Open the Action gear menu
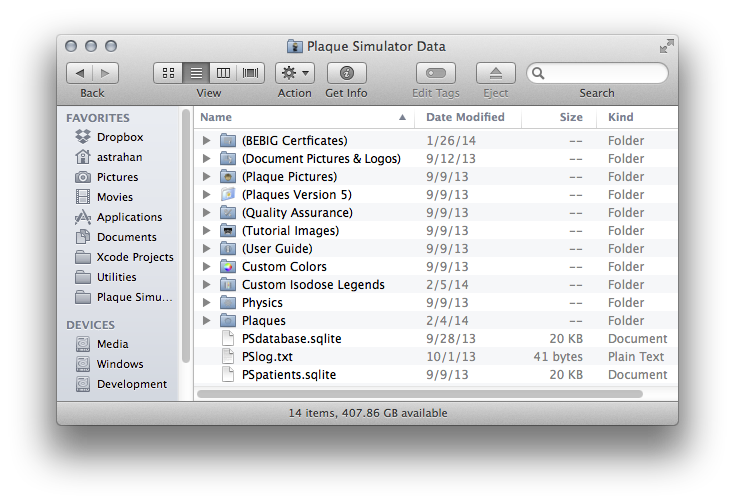 [294, 73]
